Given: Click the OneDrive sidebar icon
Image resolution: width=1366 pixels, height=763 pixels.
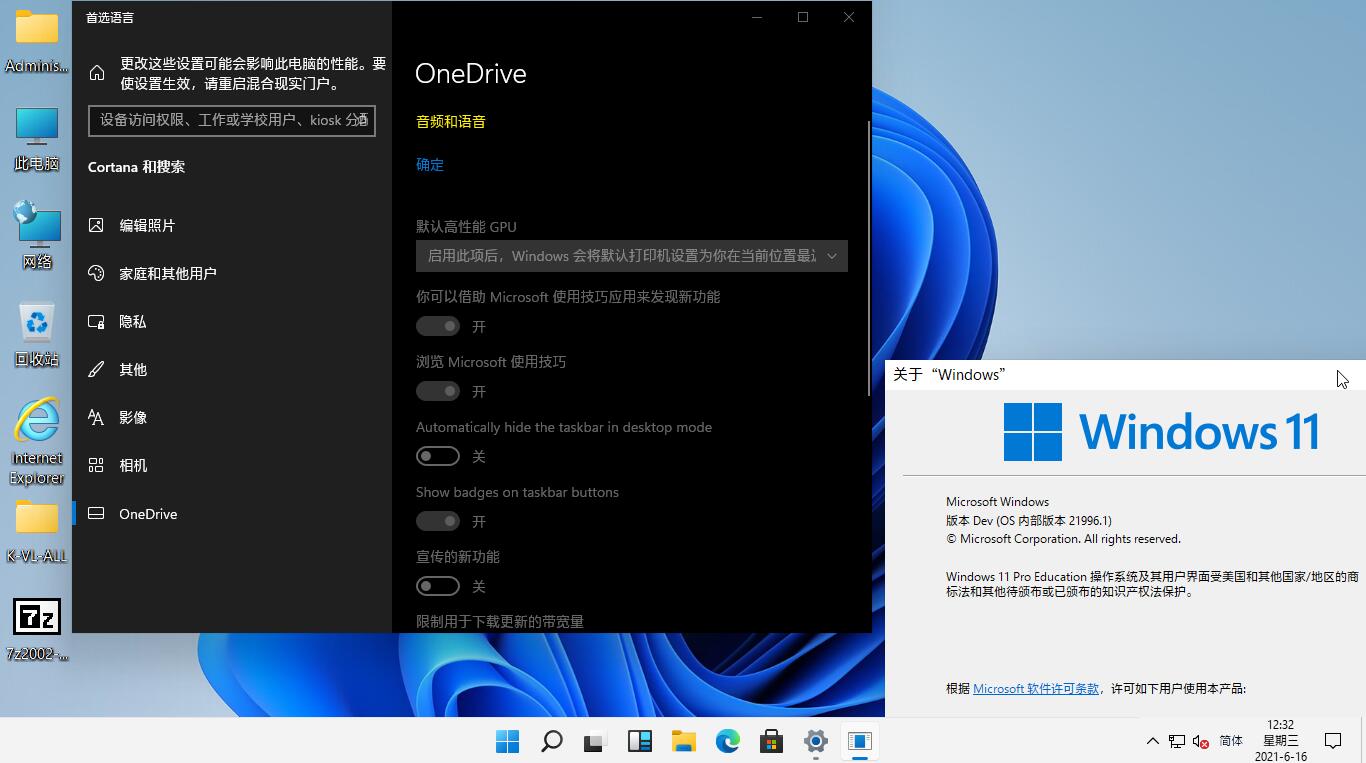Looking at the screenshot, I should (96, 513).
